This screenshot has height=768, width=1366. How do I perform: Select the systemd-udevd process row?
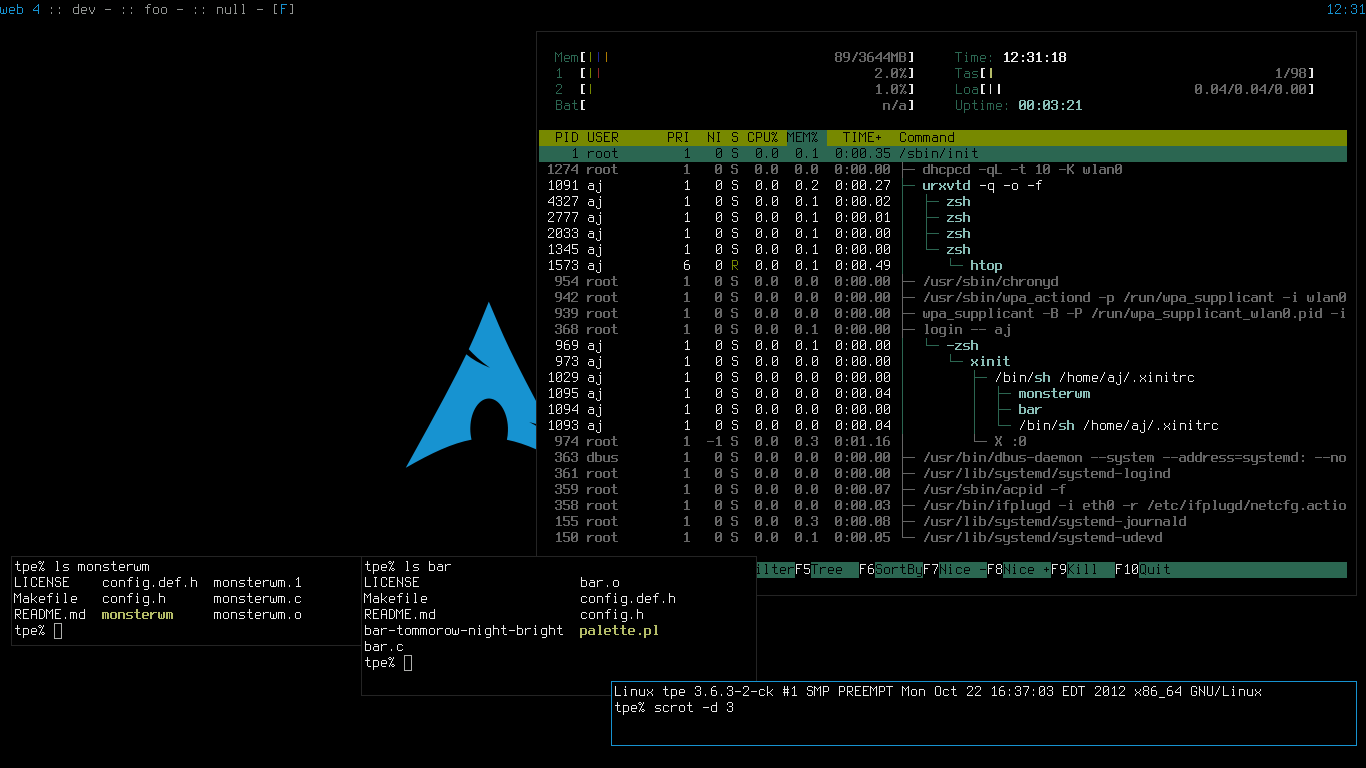point(943,538)
